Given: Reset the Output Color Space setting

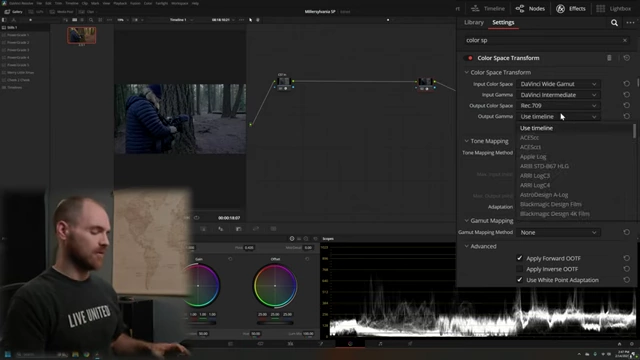Looking at the screenshot, I should [627, 105].
